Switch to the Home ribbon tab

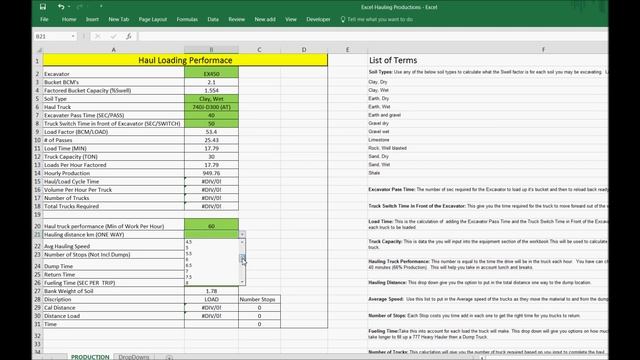69,19
